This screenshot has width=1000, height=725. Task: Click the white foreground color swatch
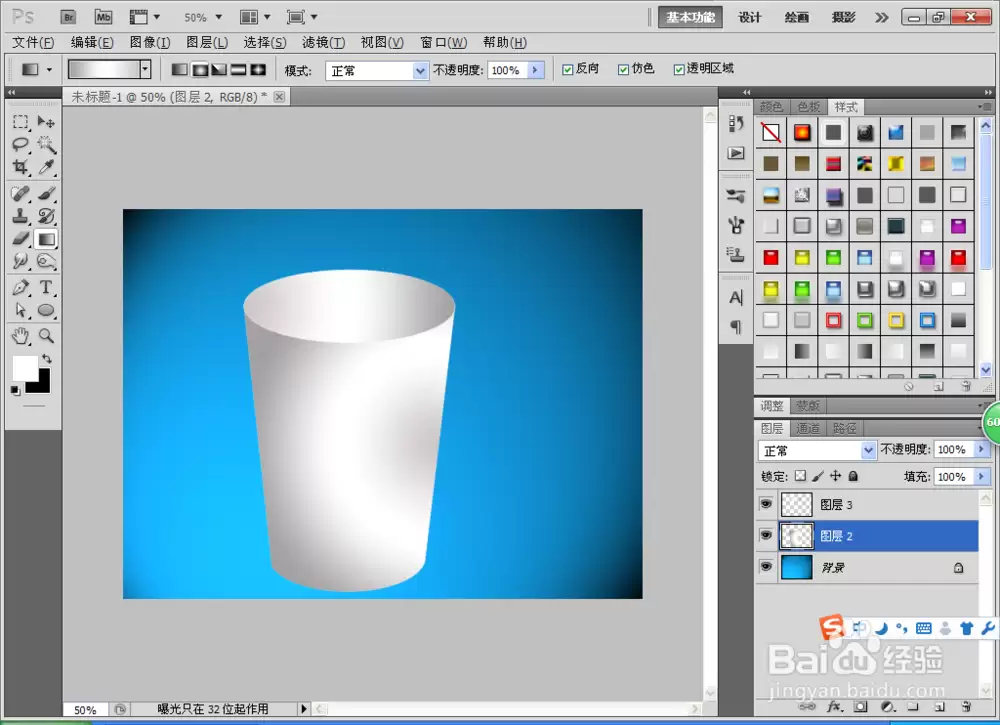[24, 367]
